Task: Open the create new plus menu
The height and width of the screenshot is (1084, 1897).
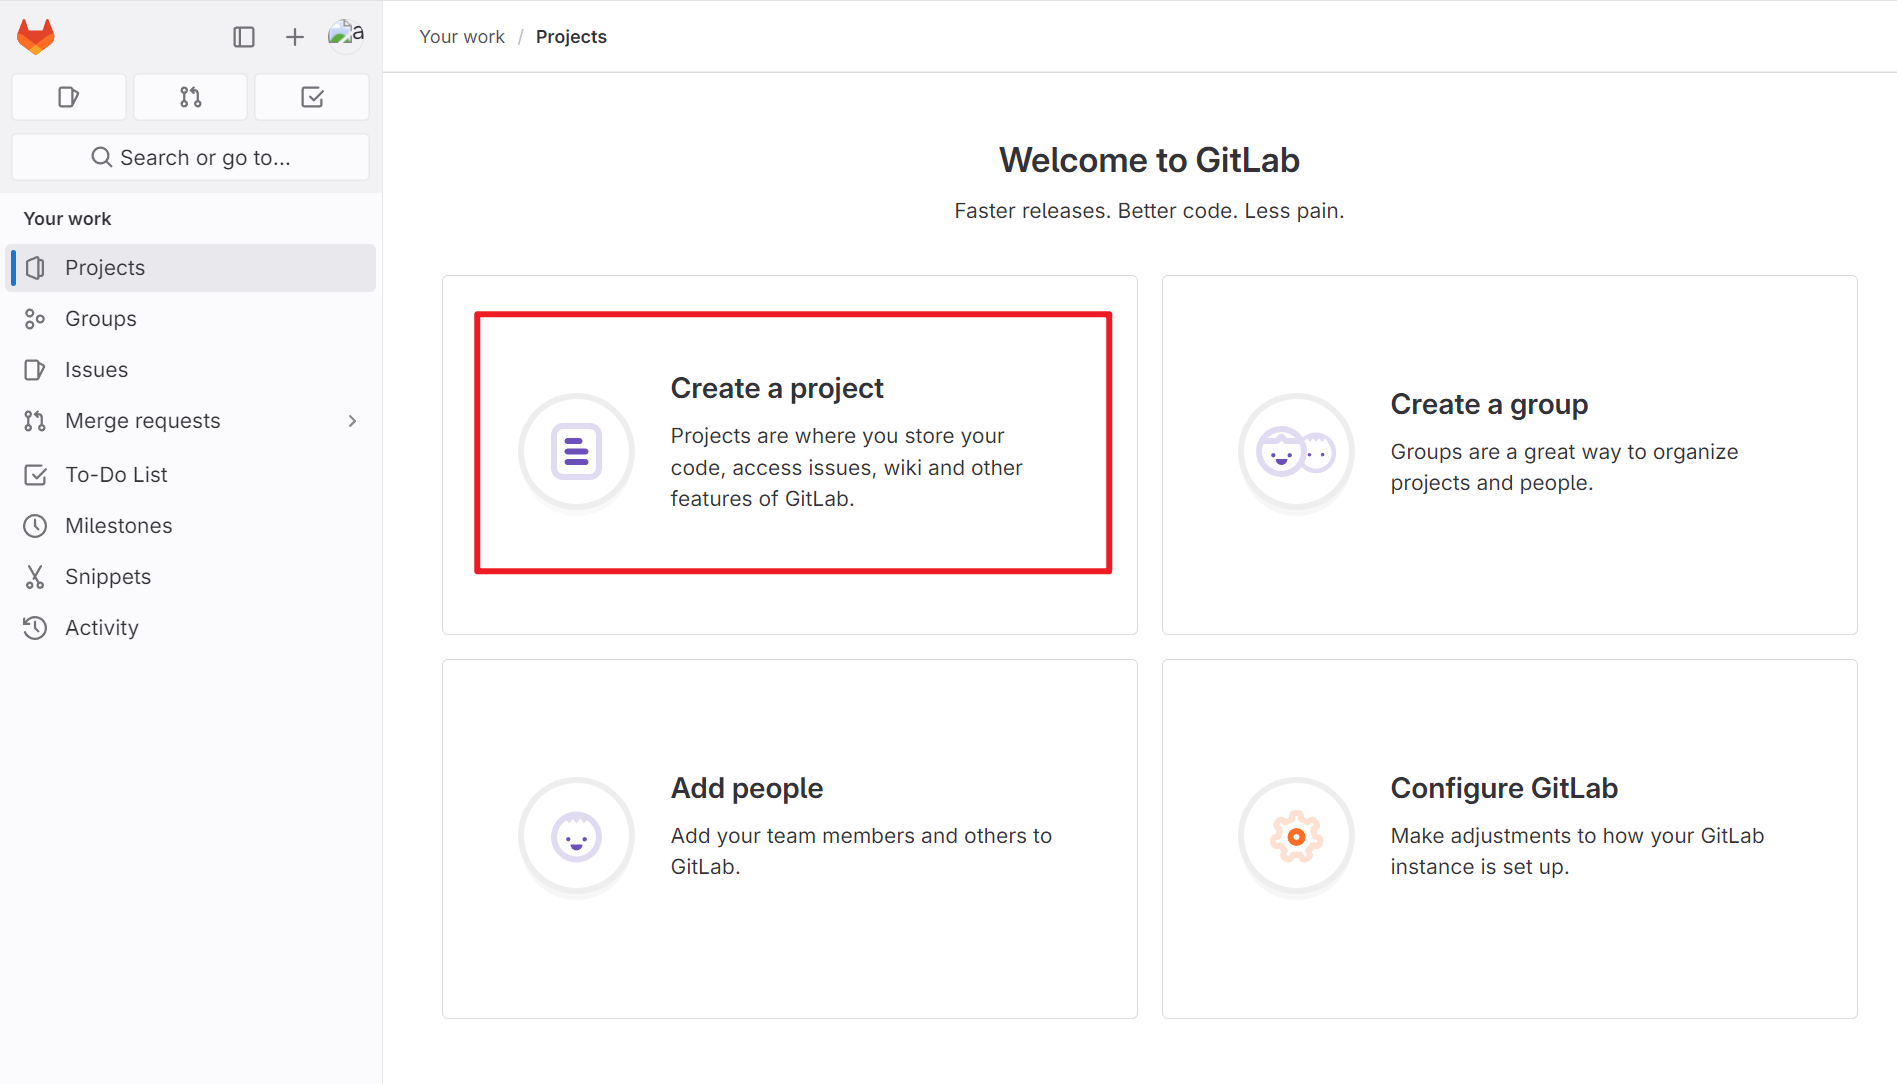Action: click(294, 37)
